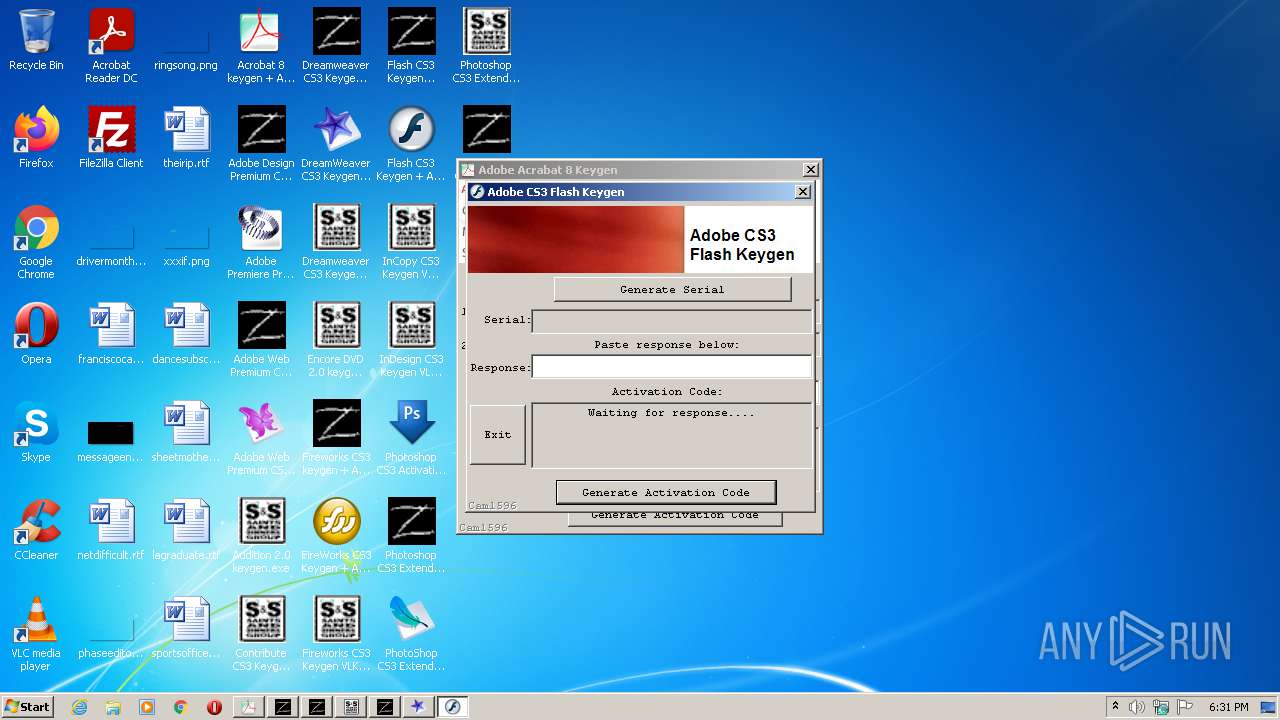Open Action Center flag tray icon
The image size is (1280, 720).
(1185, 707)
